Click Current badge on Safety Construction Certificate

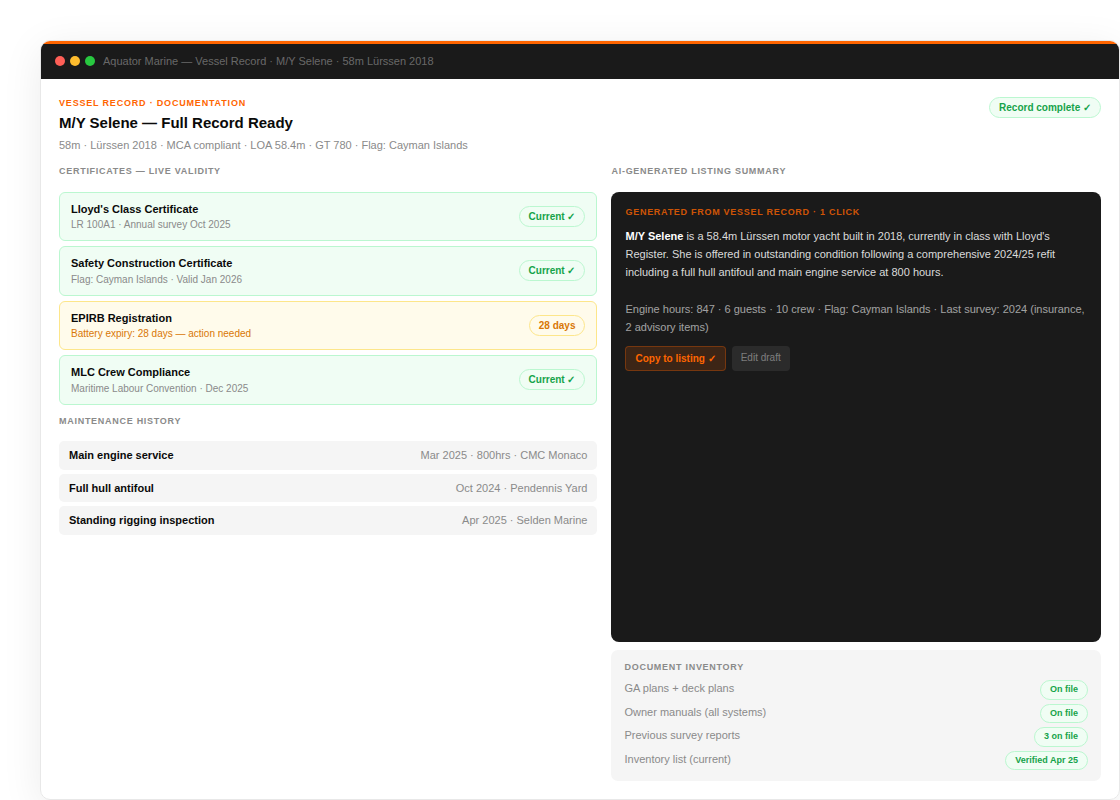pyautogui.click(x=551, y=271)
